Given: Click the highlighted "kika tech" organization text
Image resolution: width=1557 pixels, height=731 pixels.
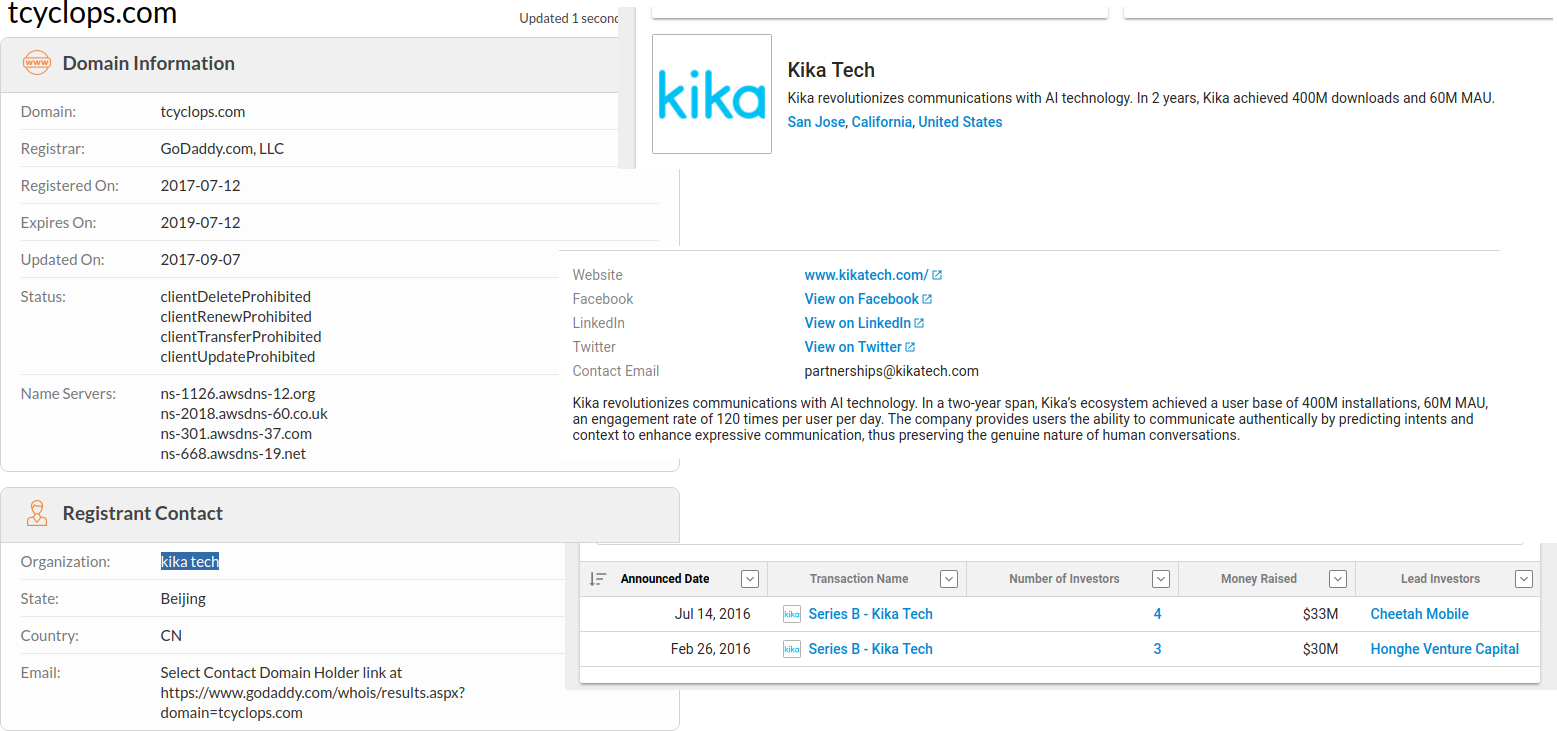Looking at the screenshot, I should (190, 562).
